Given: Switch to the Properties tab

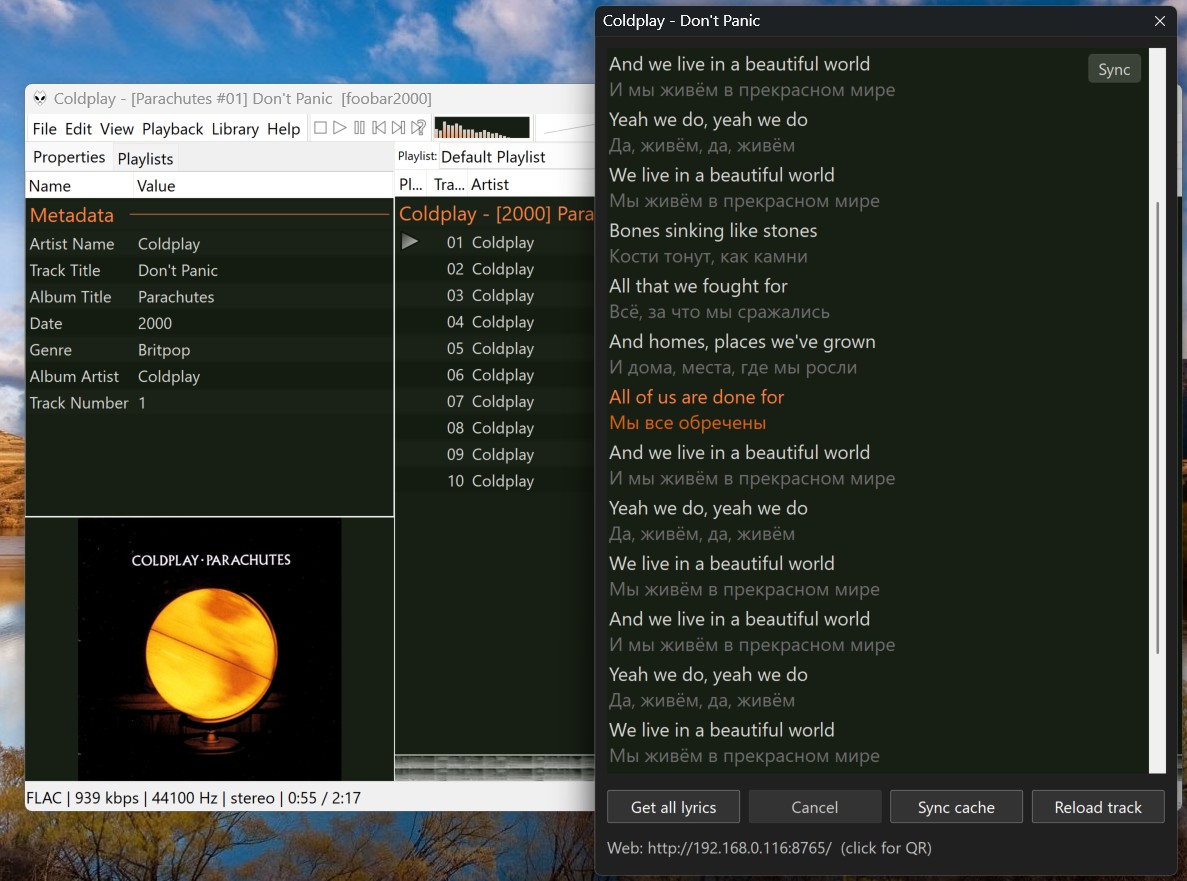Looking at the screenshot, I should (x=69, y=157).
